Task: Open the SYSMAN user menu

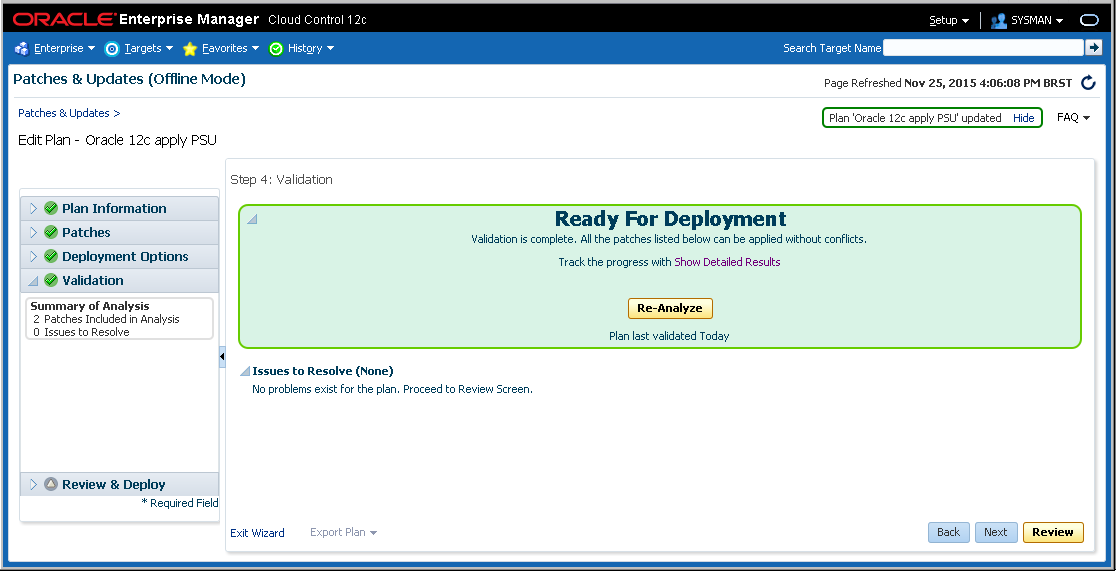Action: (x=1037, y=20)
